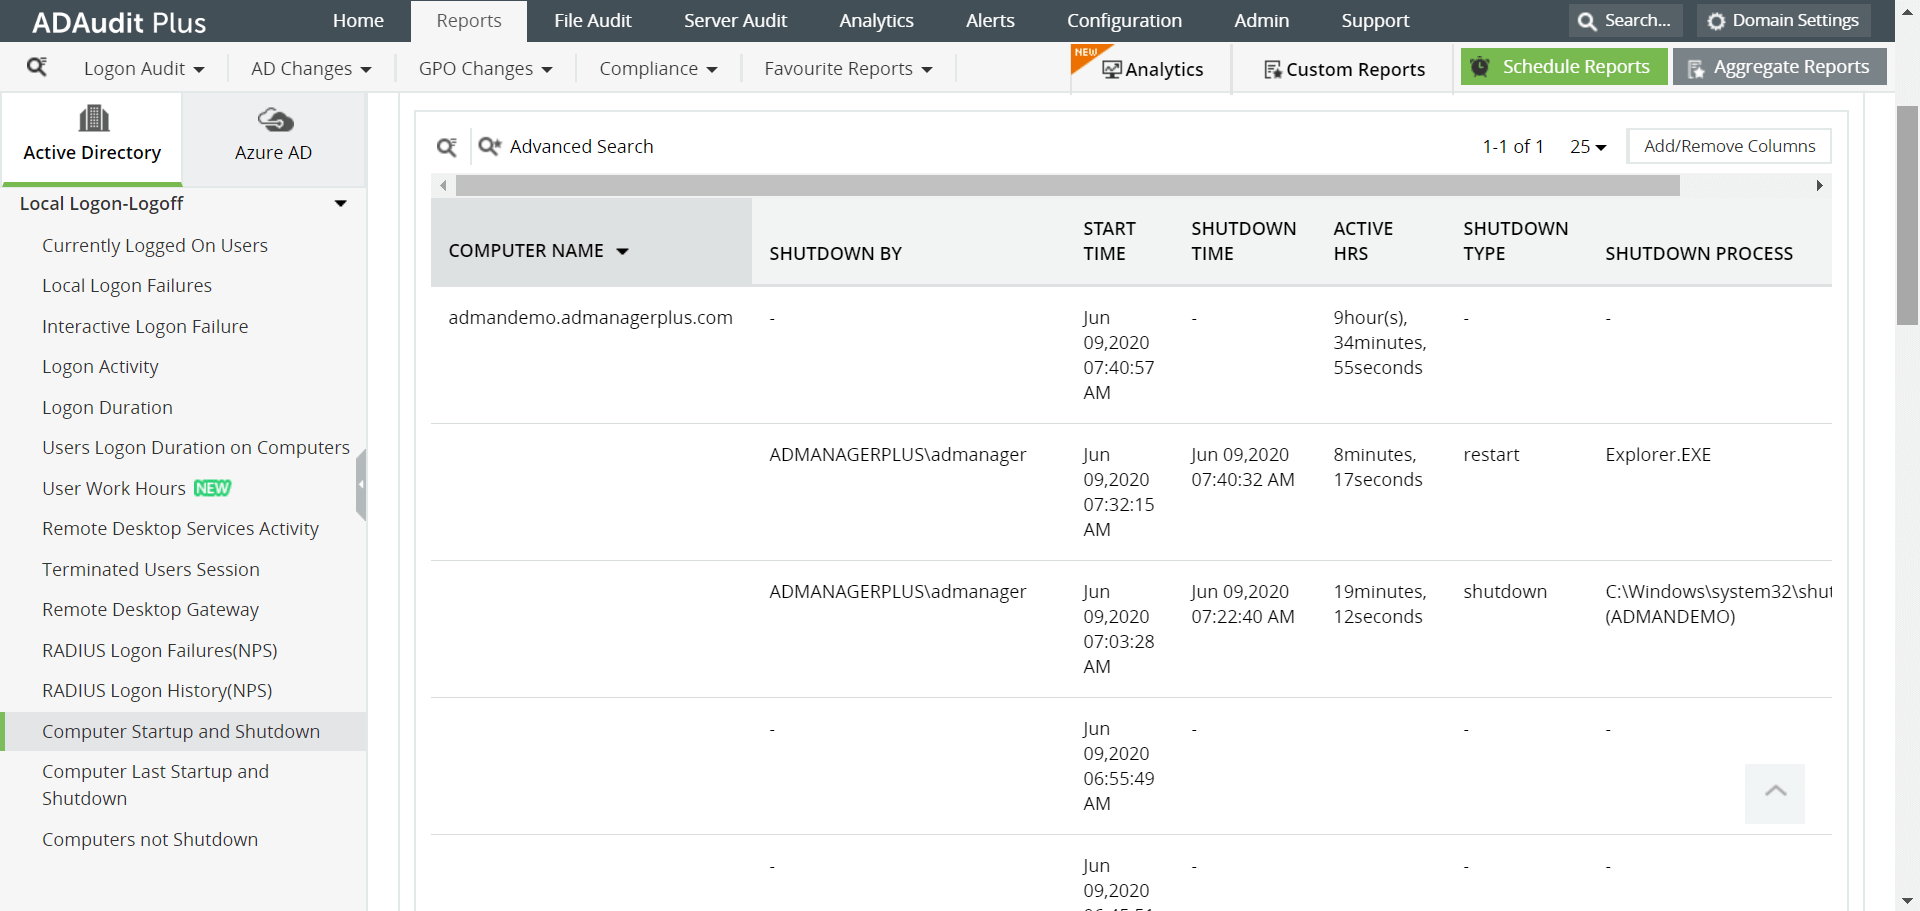The image size is (1920, 911).
Task: Click admandemo.admanagerplus.com computer name
Action: pos(590,318)
